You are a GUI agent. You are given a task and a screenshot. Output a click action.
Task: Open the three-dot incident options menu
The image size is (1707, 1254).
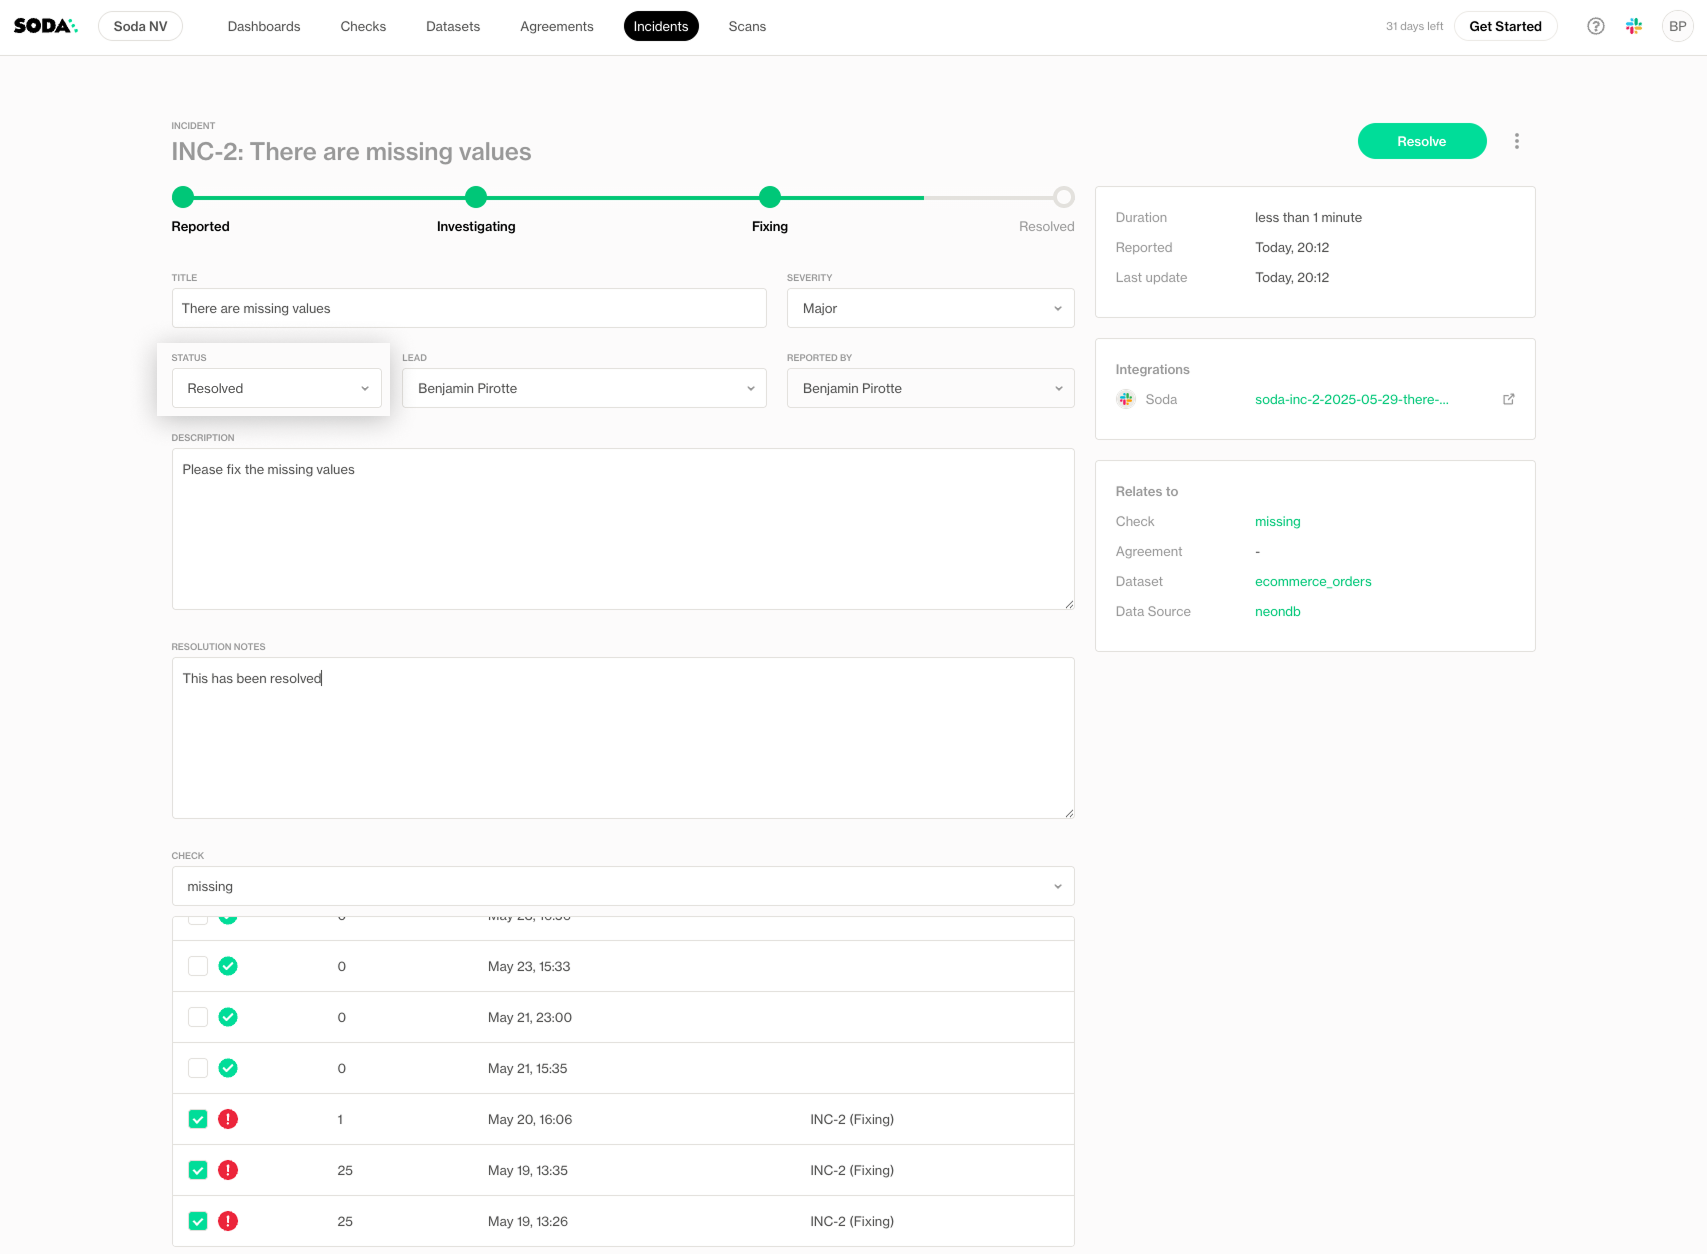(1516, 141)
